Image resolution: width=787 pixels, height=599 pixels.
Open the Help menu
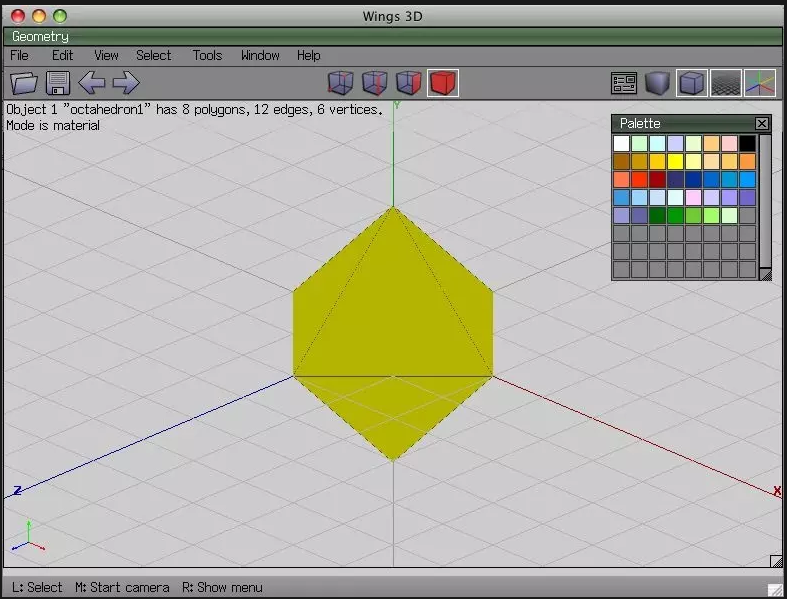tap(309, 55)
